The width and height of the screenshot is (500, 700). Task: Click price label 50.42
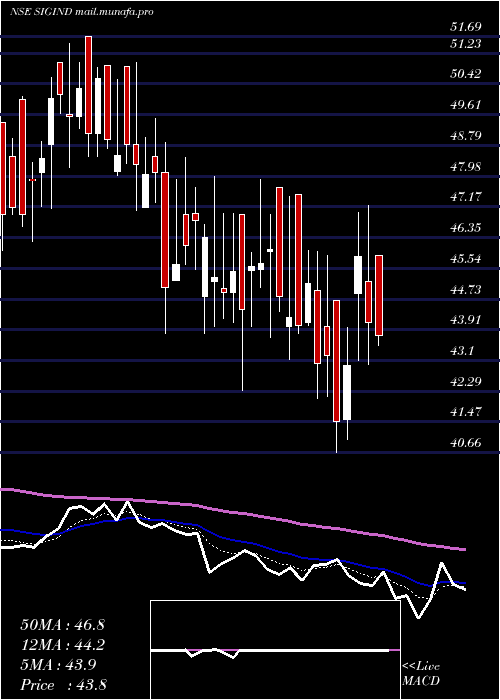pyautogui.click(x=466, y=74)
